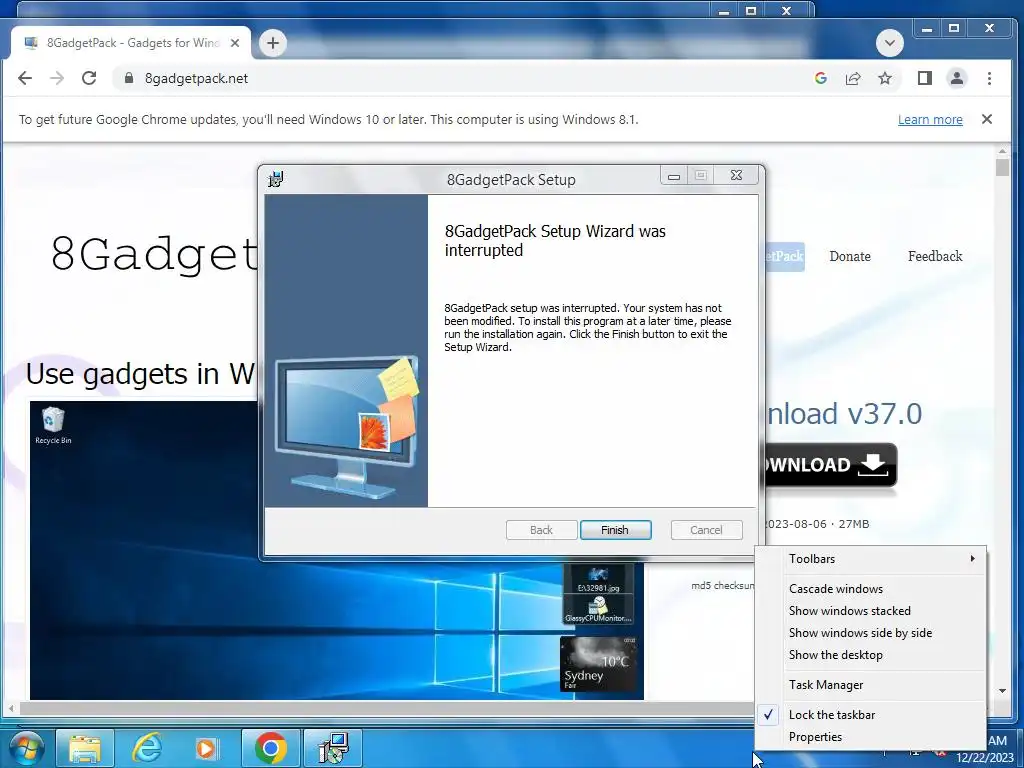Choose Show windows stacked
The width and height of the screenshot is (1024, 768).
click(x=884, y=611)
